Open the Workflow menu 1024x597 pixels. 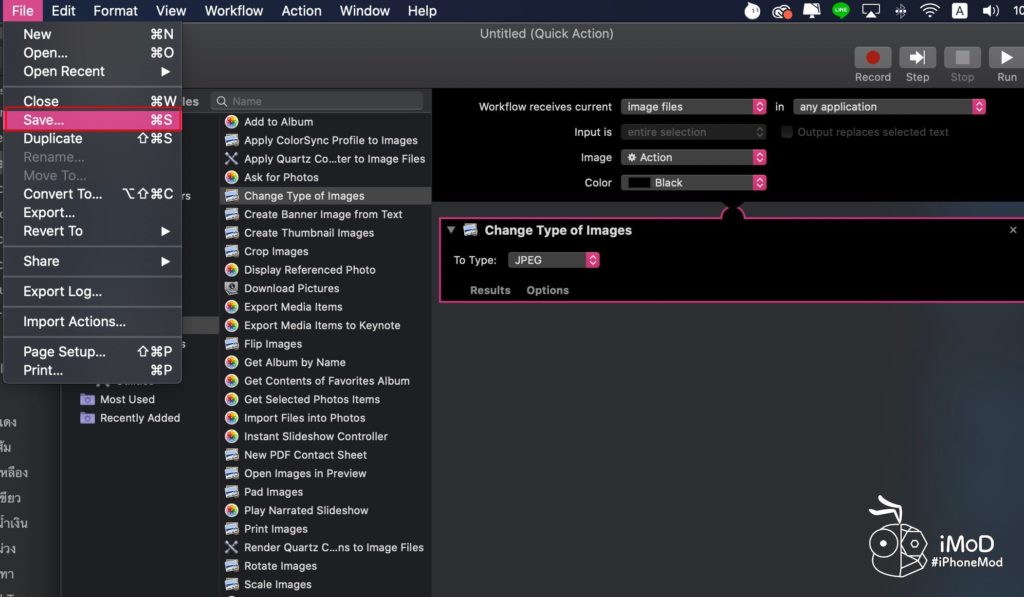pos(234,11)
